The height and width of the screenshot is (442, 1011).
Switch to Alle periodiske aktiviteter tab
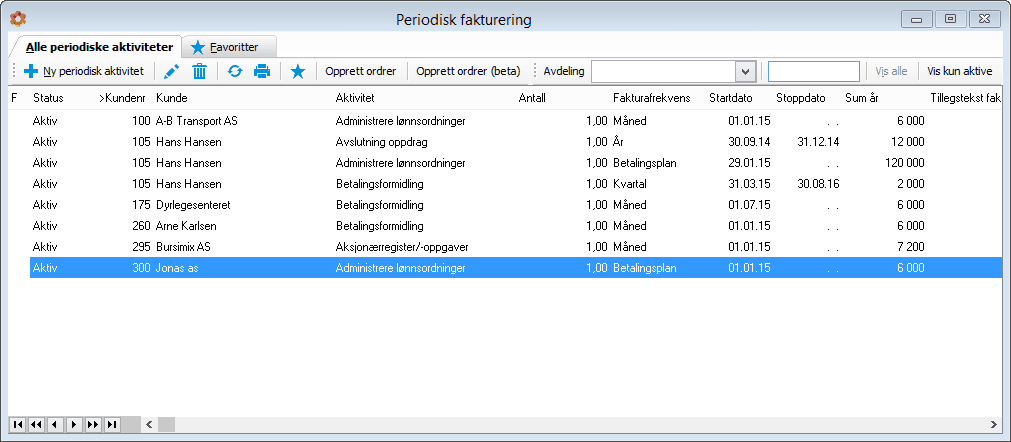(99, 47)
